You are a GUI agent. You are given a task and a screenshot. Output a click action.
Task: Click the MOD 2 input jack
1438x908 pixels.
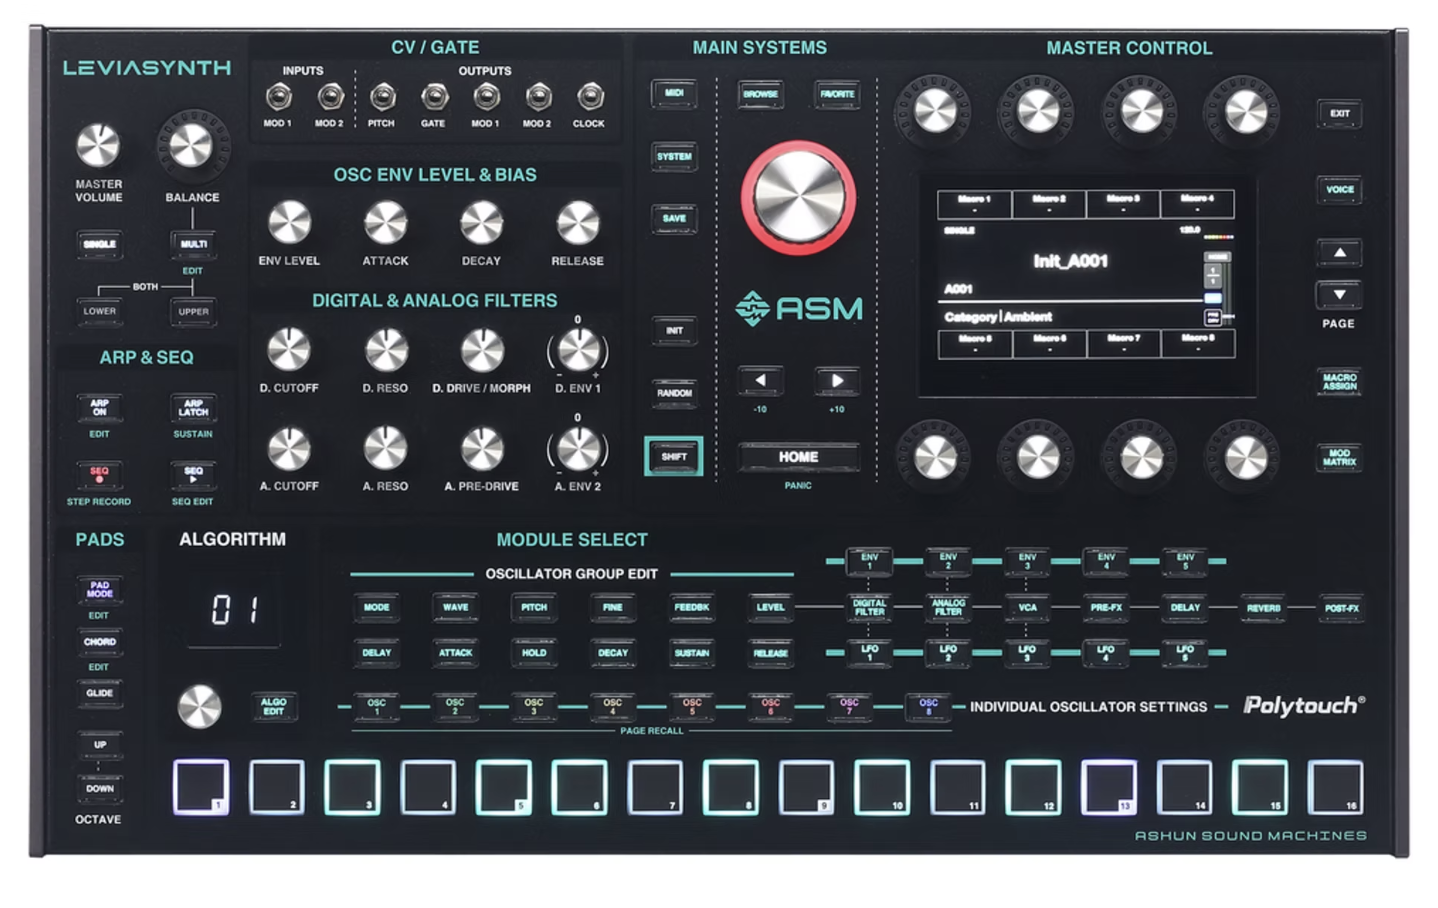pos(330,97)
